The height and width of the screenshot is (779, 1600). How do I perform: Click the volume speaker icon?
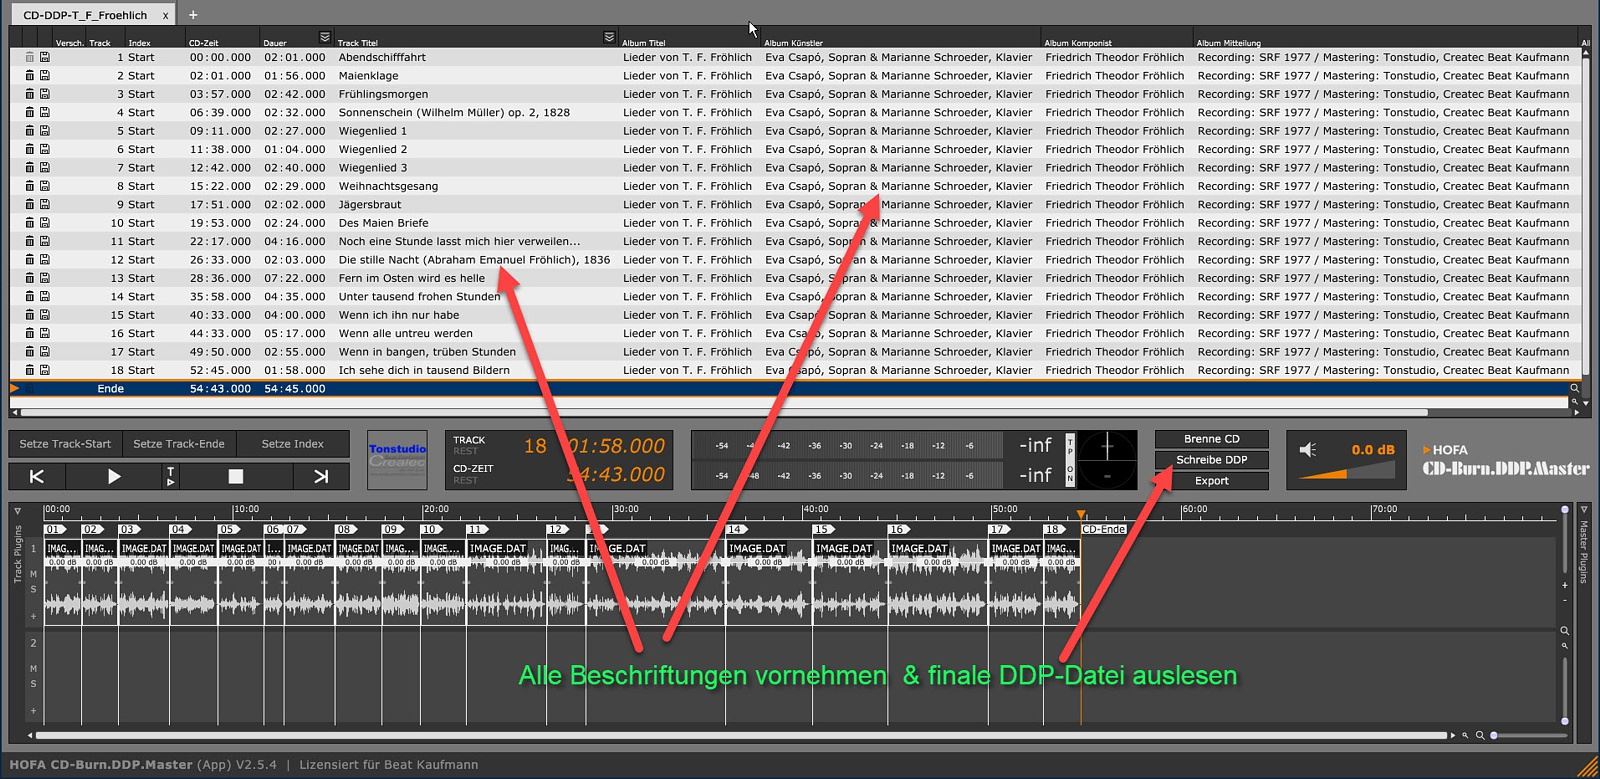1308,450
